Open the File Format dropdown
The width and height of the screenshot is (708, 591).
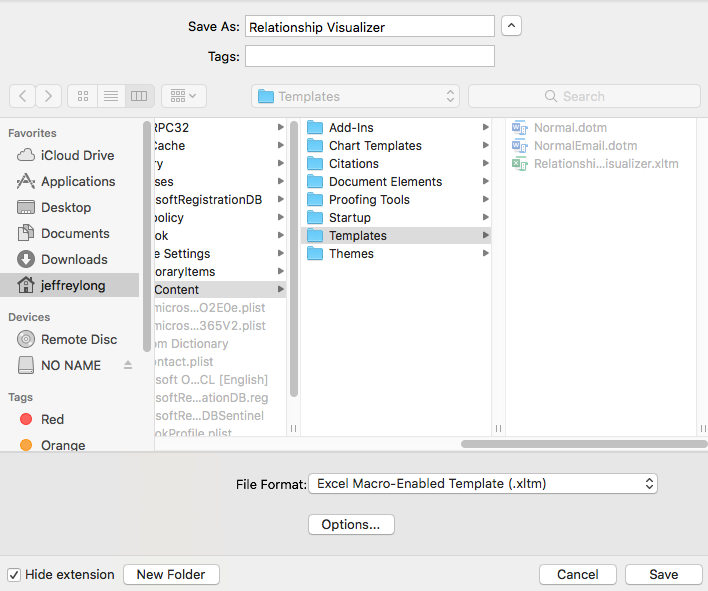tap(482, 484)
